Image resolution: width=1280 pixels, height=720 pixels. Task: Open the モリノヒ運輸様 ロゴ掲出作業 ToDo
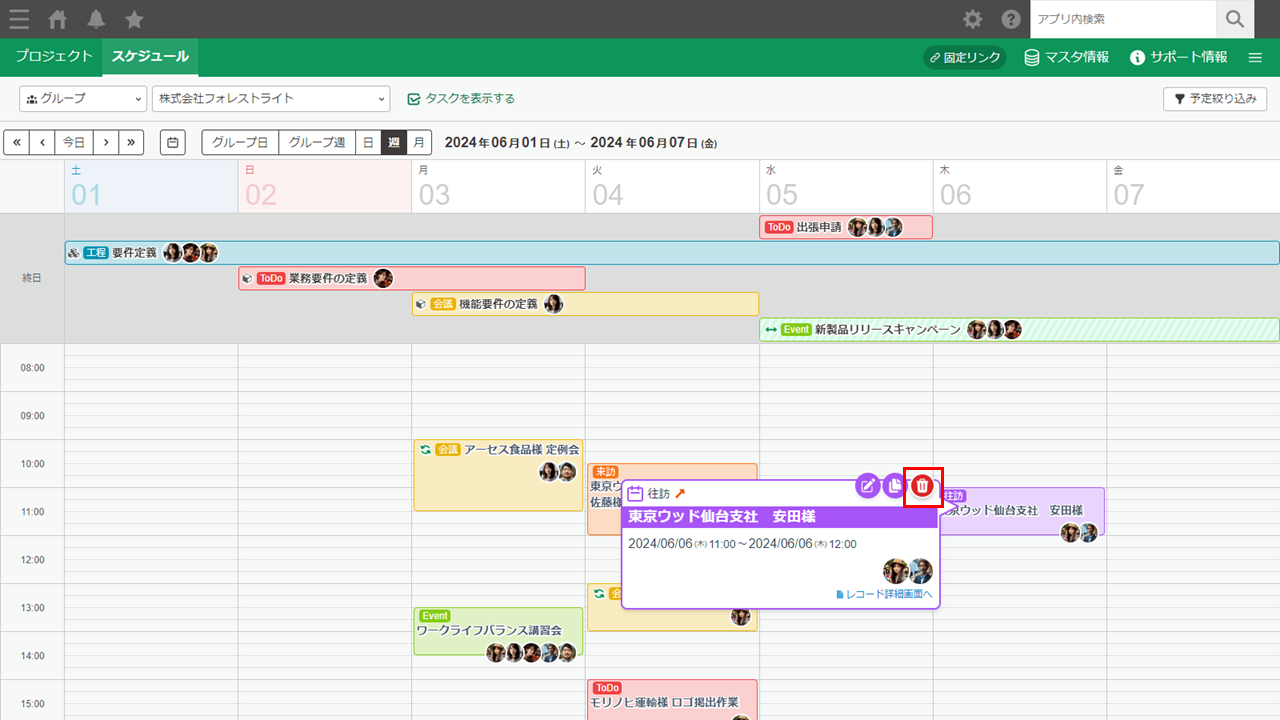point(672,700)
